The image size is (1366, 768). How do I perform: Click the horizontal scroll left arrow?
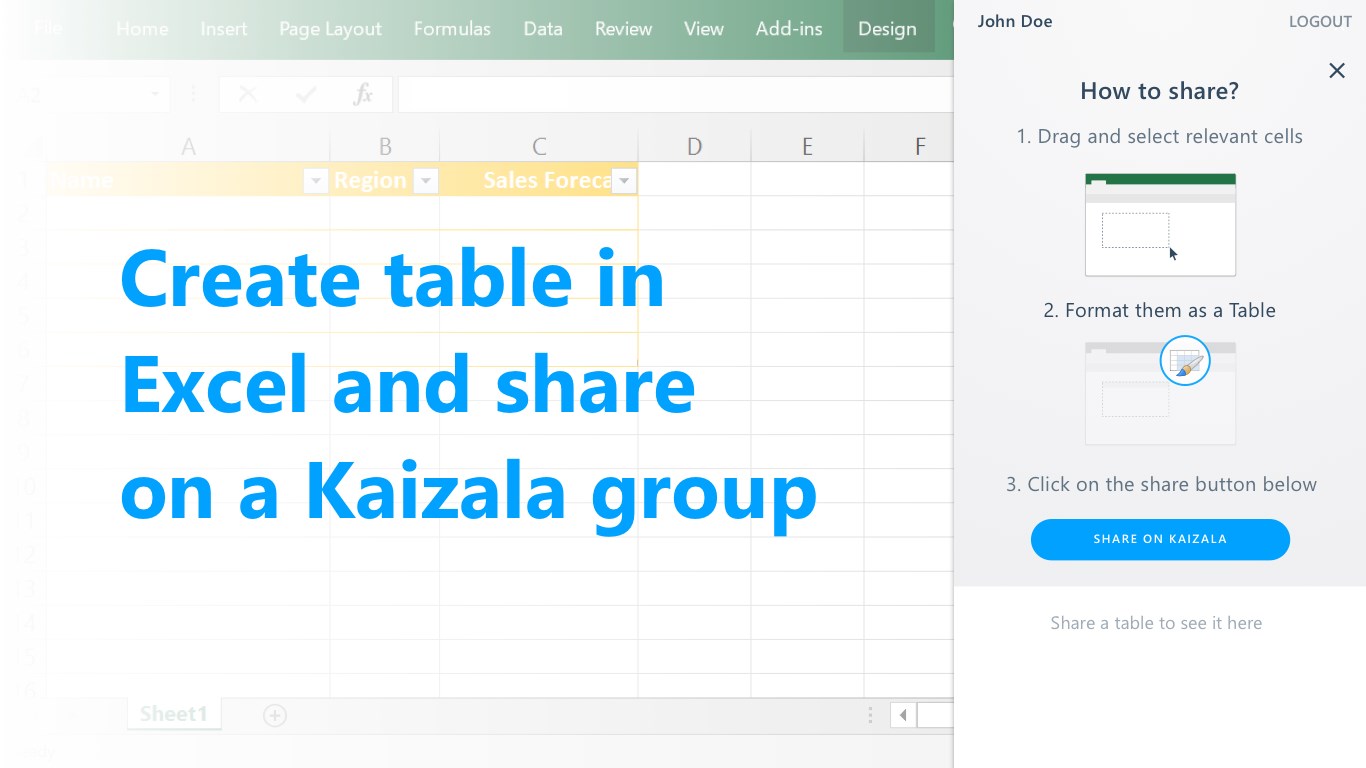pyautogui.click(x=903, y=715)
